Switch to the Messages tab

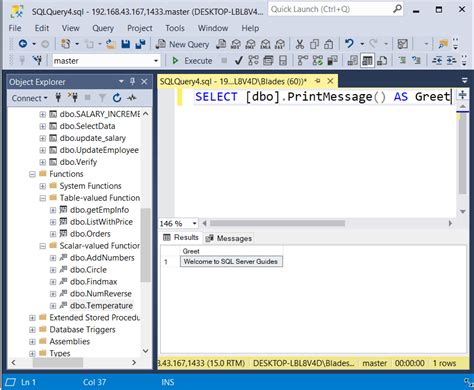(229, 238)
